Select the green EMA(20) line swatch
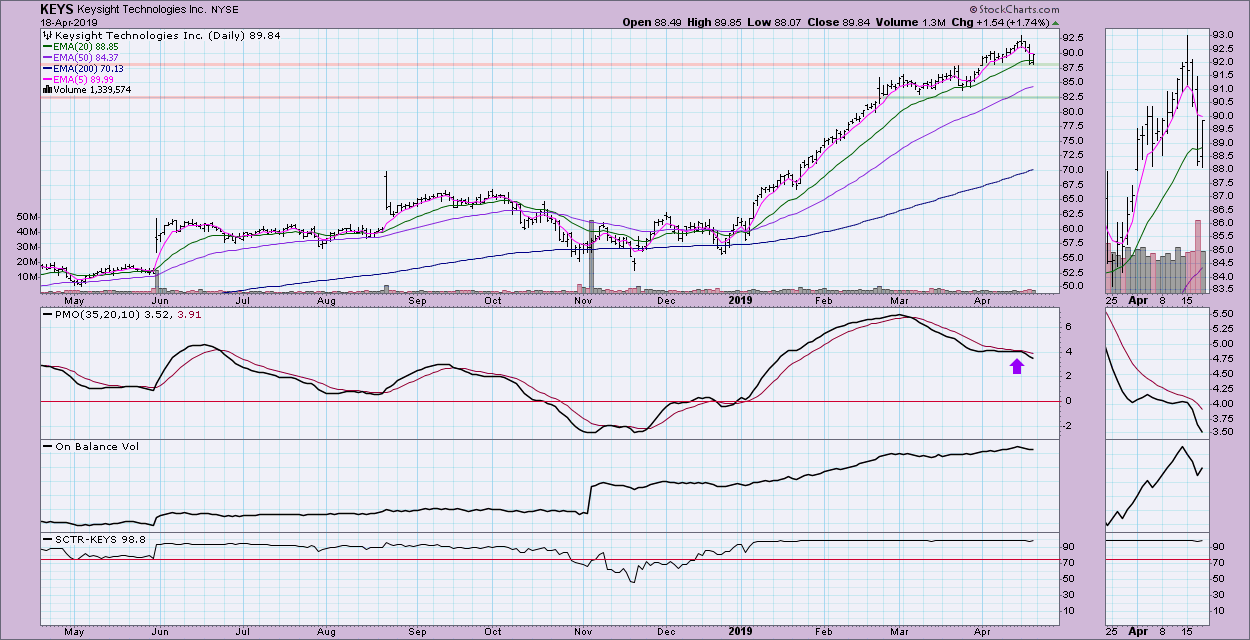Viewport: 1250px width, 640px height. pos(47,46)
